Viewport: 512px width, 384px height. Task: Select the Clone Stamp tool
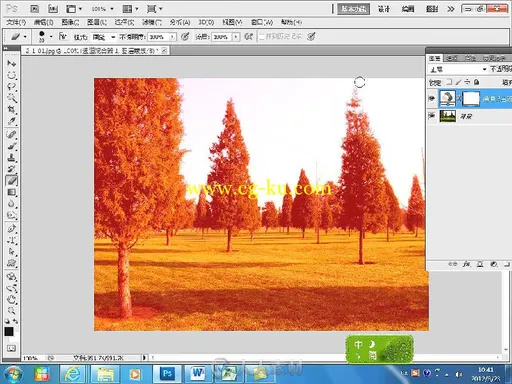[12, 158]
